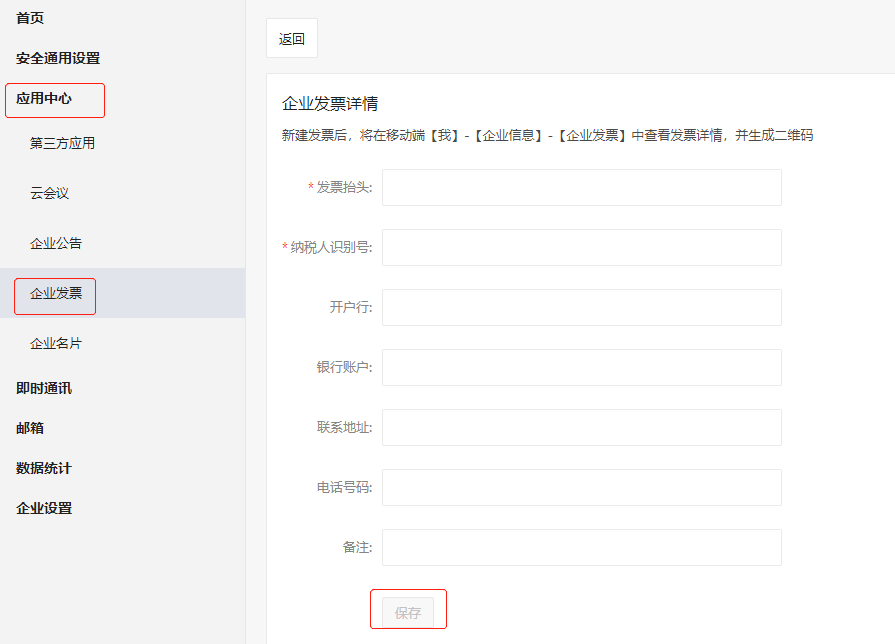The height and width of the screenshot is (644, 895).
Task: Focus the 发票抬头 input field
Action: [x=581, y=187]
